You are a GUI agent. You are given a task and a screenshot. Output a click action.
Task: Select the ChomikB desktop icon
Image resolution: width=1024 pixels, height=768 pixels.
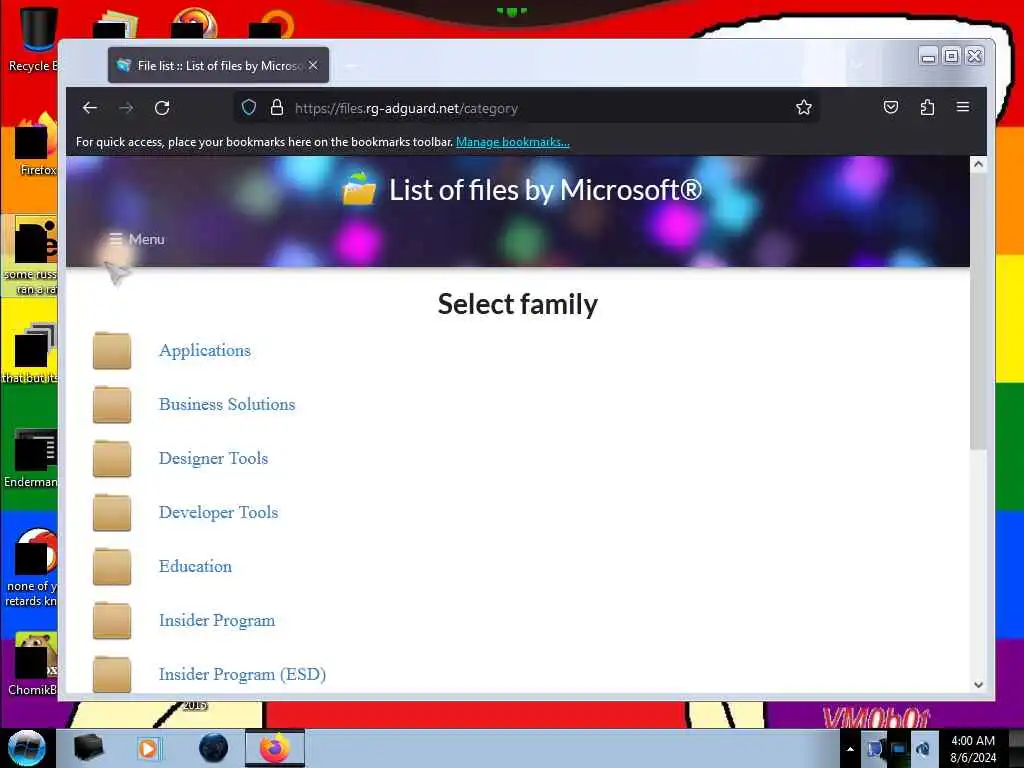click(33, 664)
